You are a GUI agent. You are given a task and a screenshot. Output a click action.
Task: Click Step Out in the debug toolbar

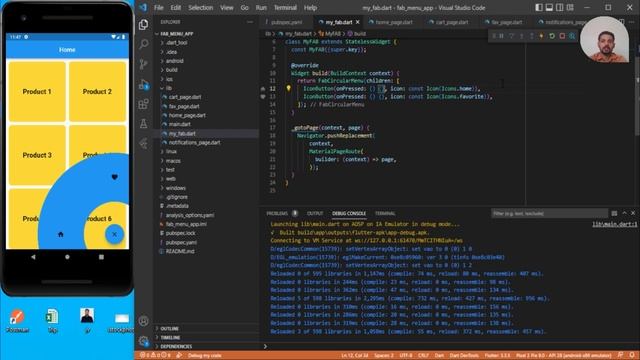pyautogui.click(x=531, y=36)
